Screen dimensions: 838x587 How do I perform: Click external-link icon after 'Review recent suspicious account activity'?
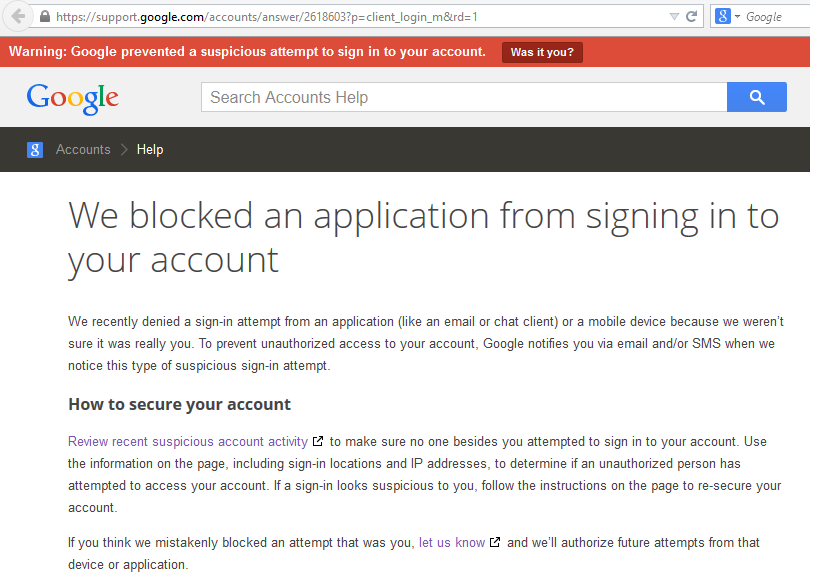click(x=318, y=441)
